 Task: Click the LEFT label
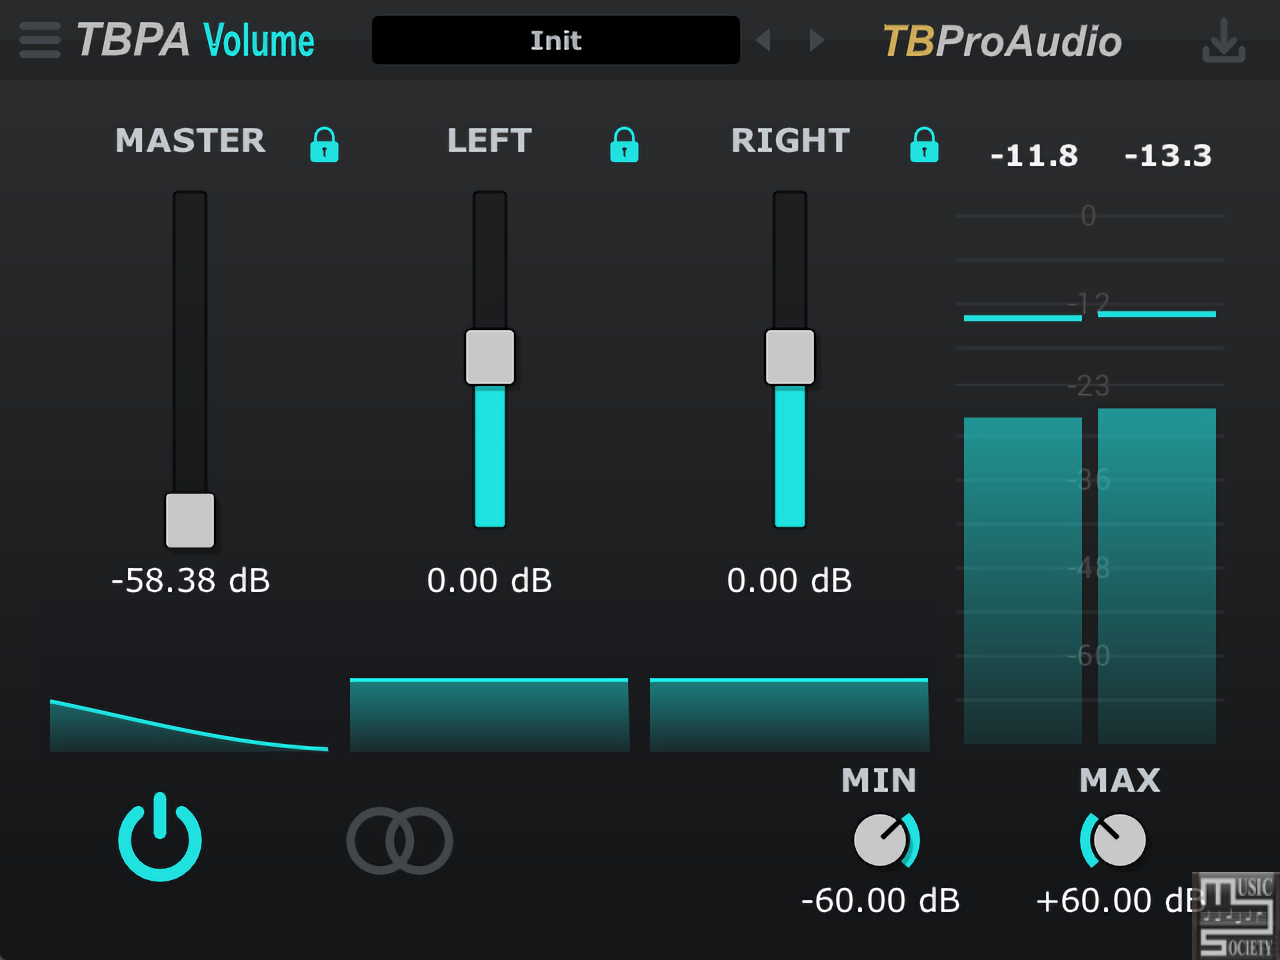click(490, 140)
